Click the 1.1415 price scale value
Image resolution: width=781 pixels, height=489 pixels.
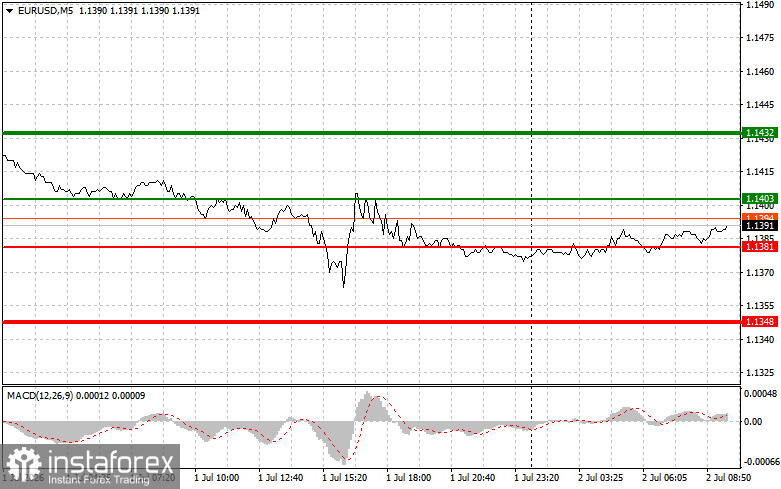pyautogui.click(x=760, y=172)
